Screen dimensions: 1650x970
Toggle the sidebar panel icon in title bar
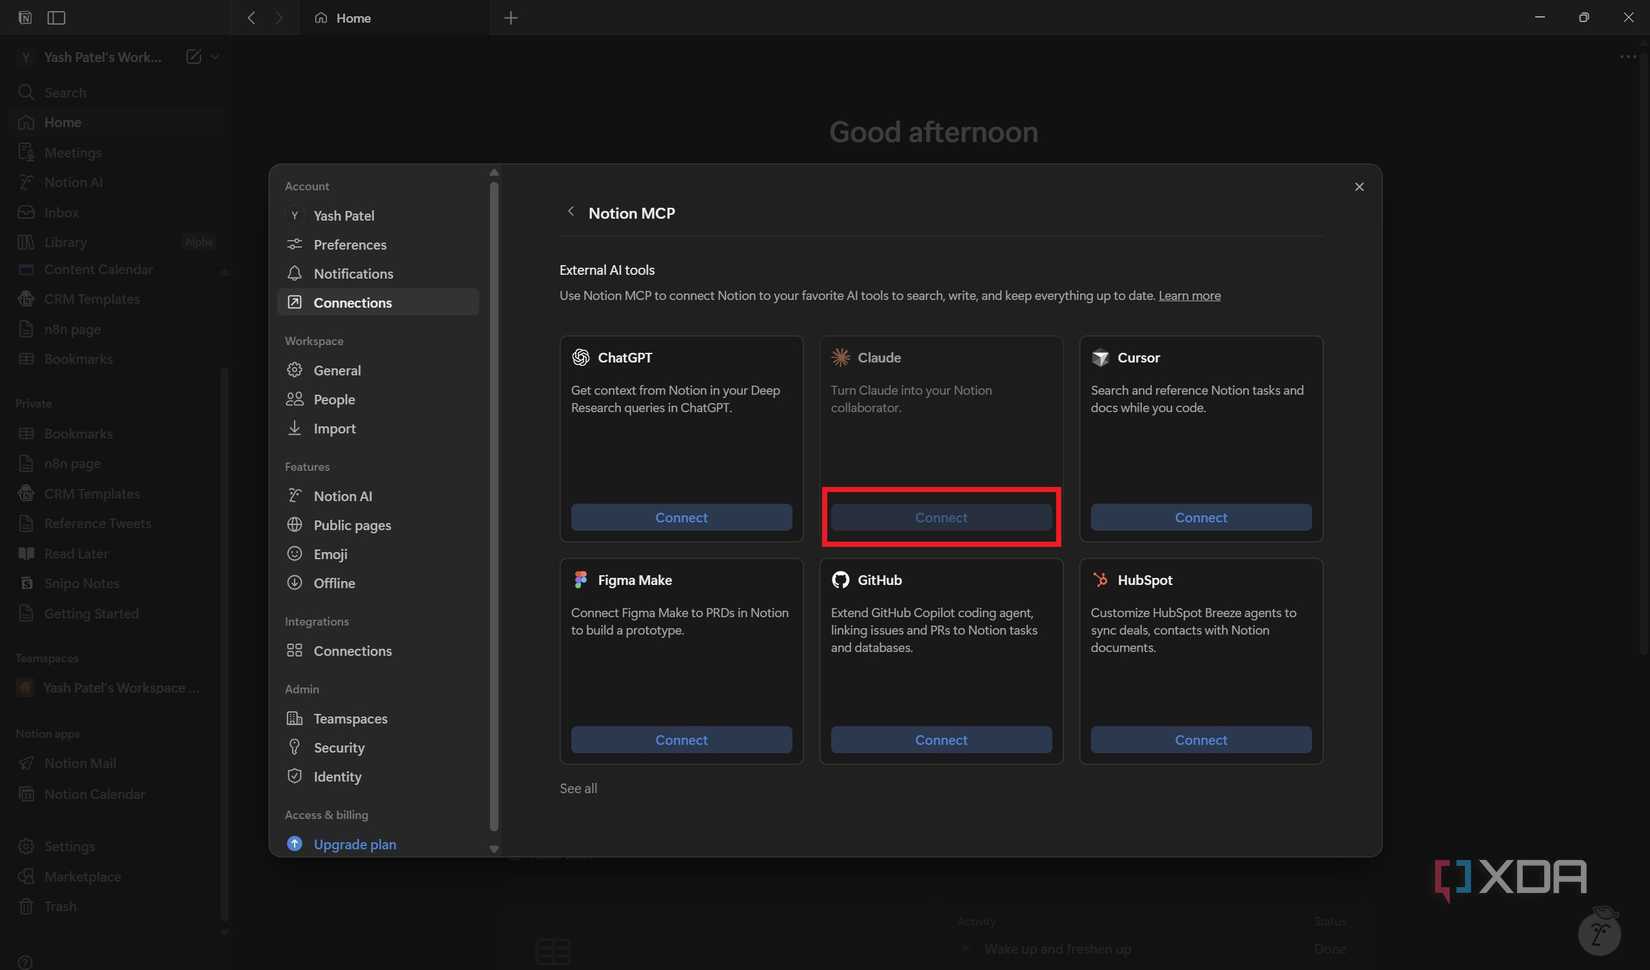coord(56,18)
